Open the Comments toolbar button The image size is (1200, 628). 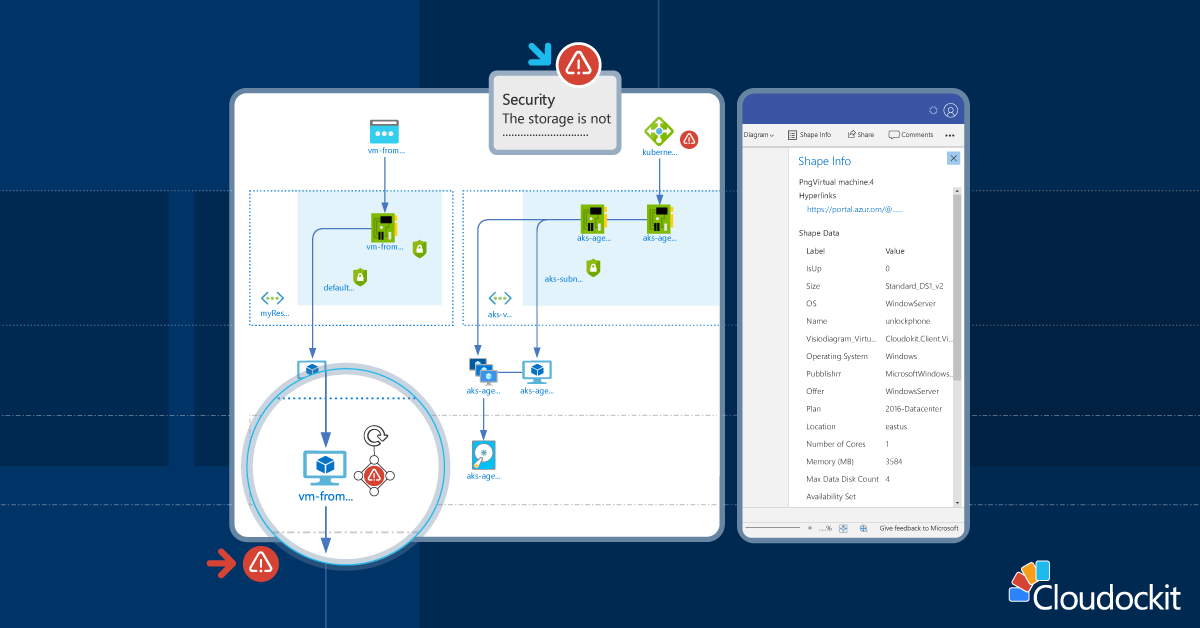pyautogui.click(x=911, y=135)
